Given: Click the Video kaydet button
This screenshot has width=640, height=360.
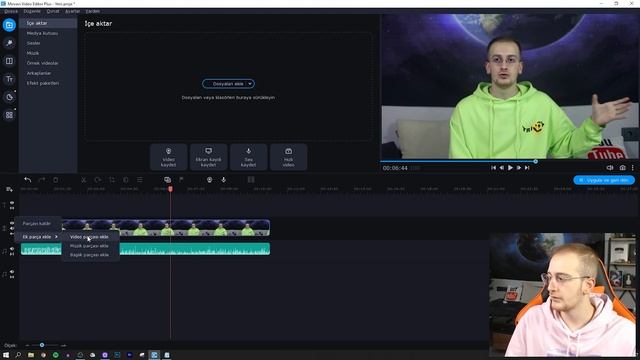Looking at the screenshot, I should (168, 157).
